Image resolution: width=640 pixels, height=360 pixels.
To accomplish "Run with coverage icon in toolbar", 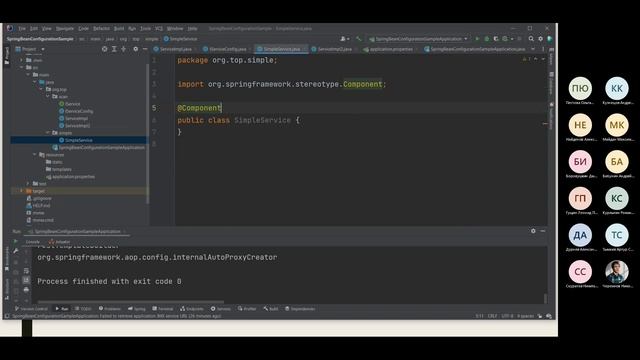I will [496, 39].
